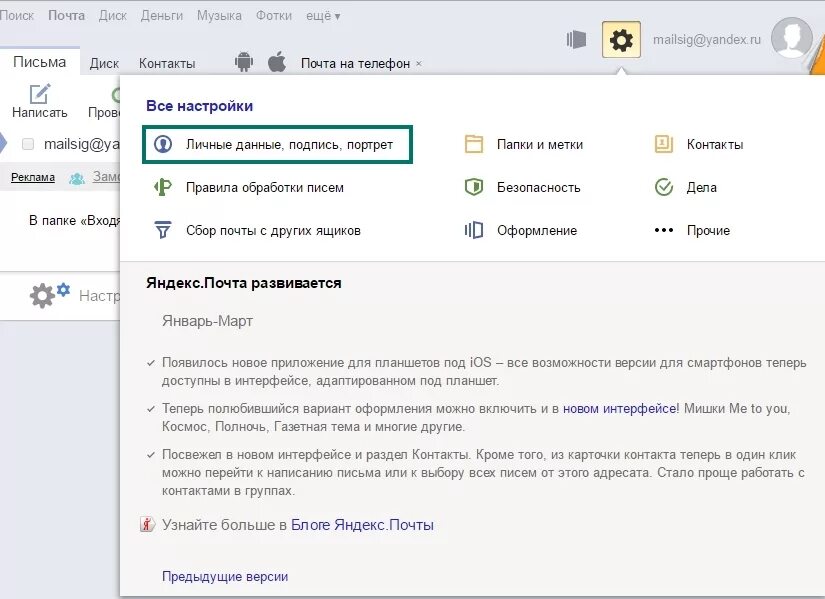Open Деньги in top service bar
The image size is (825, 599).
[162, 16]
